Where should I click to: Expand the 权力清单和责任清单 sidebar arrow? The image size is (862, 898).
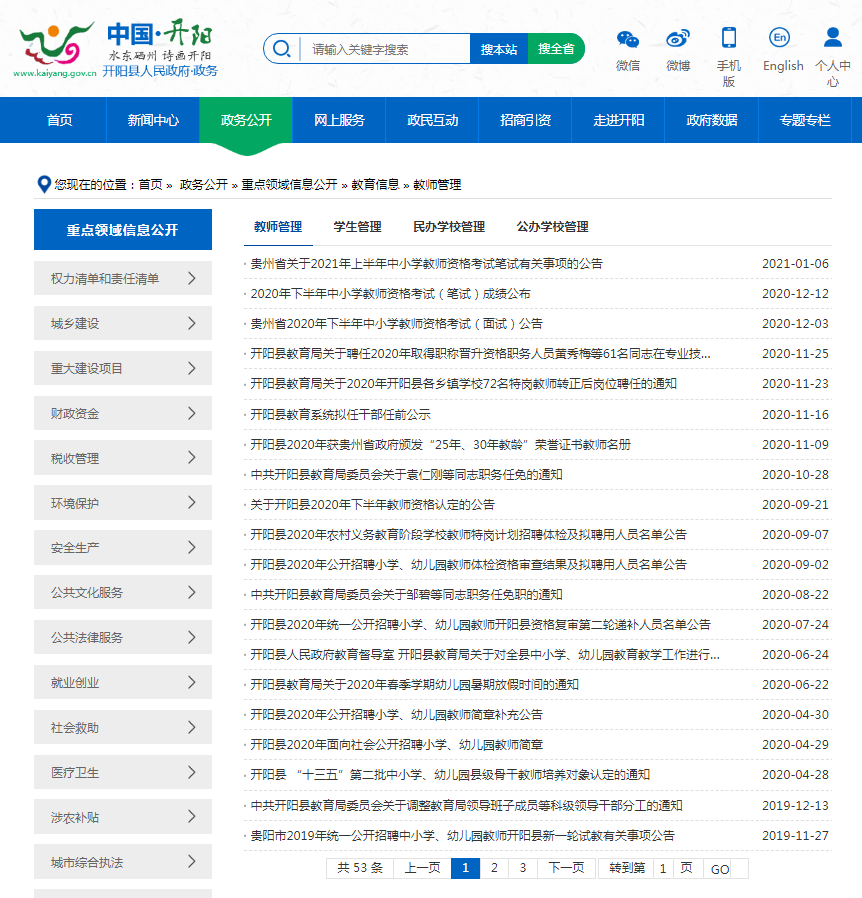tap(192, 279)
